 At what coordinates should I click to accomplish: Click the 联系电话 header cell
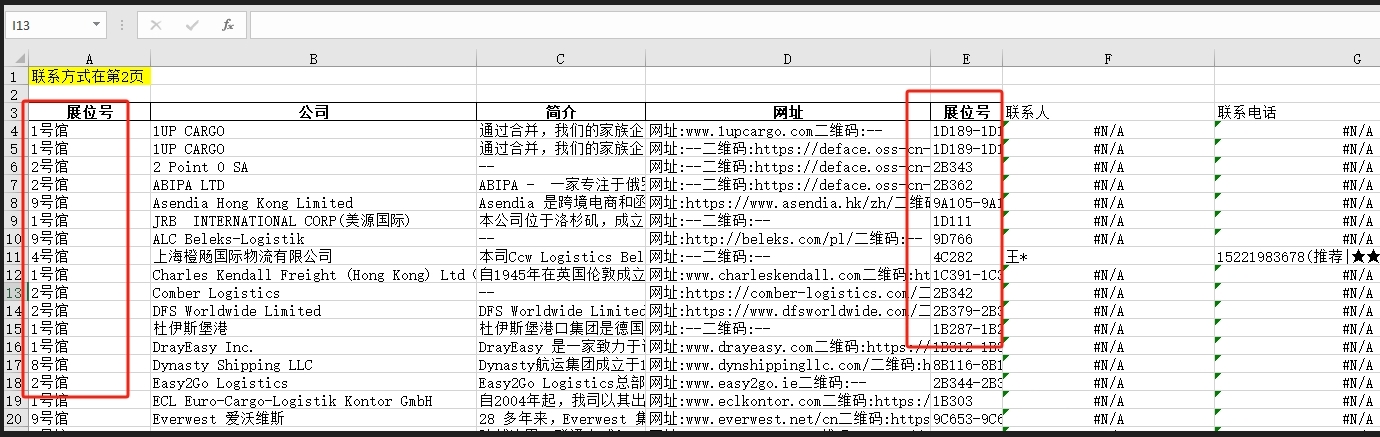pos(1297,112)
